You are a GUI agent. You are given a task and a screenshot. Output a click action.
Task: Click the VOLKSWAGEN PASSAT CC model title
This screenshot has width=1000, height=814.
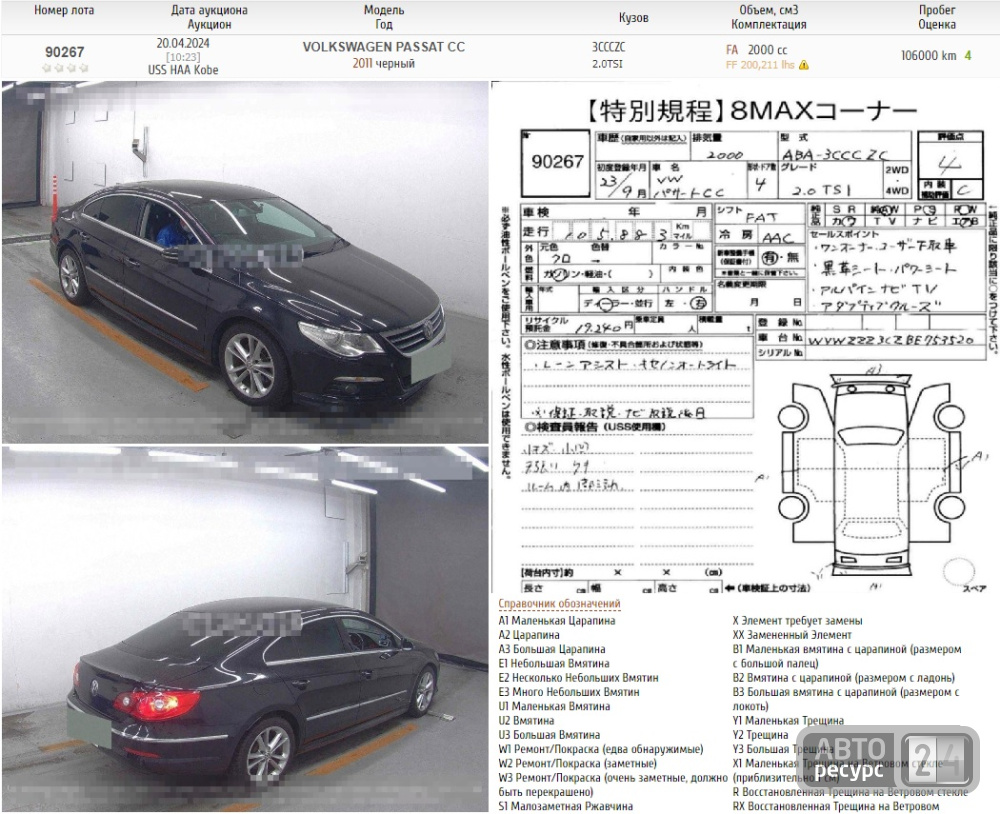(x=383, y=47)
